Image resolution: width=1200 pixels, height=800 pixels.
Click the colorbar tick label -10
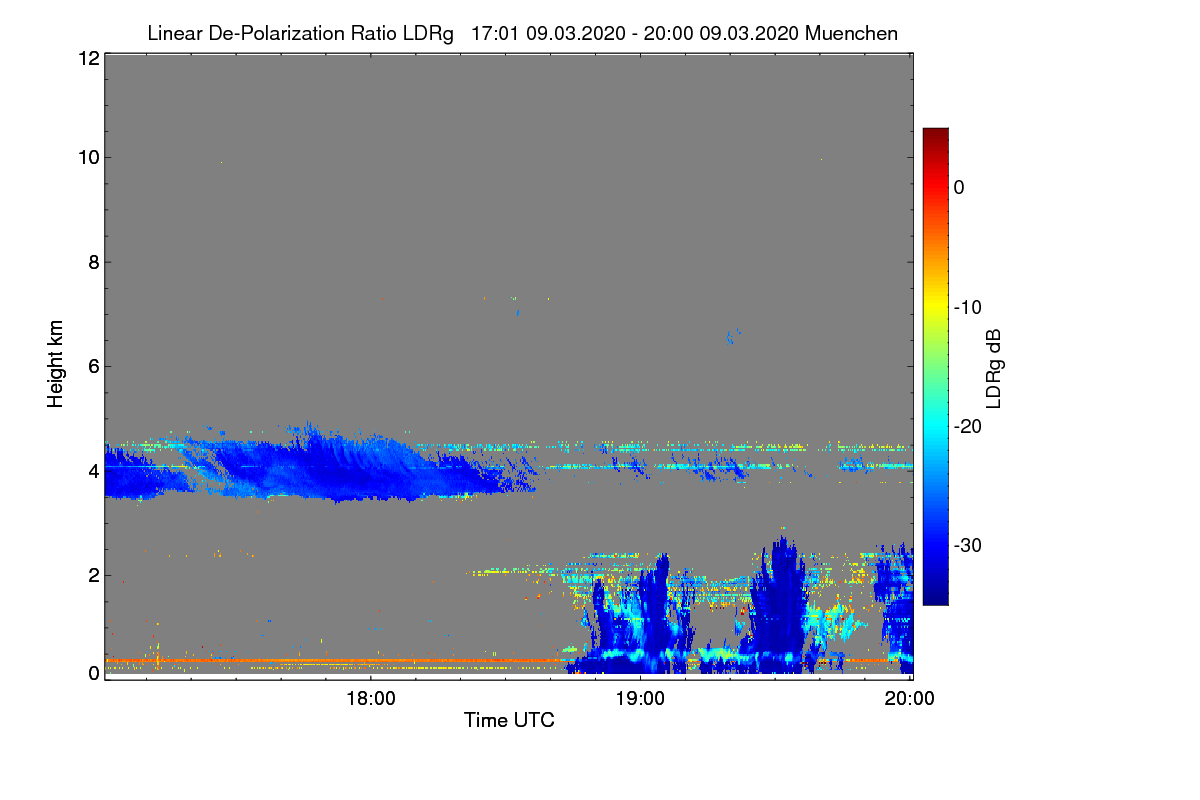pyautogui.click(x=967, y=307)
